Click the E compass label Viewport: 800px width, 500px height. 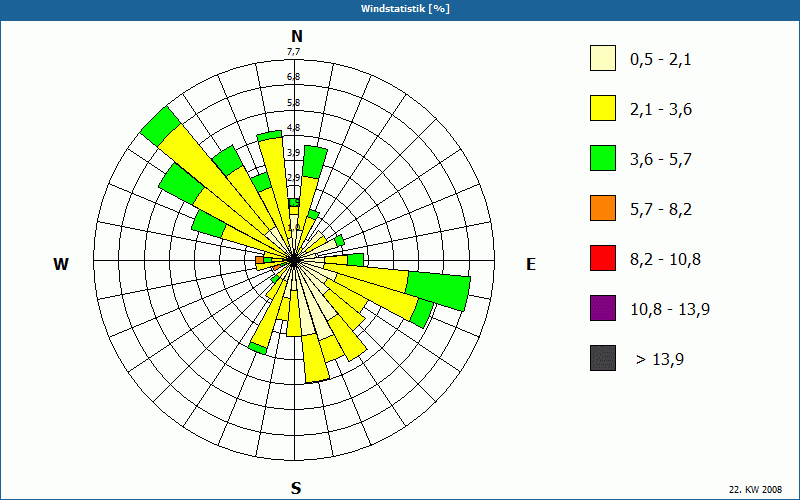click(531, 264)
